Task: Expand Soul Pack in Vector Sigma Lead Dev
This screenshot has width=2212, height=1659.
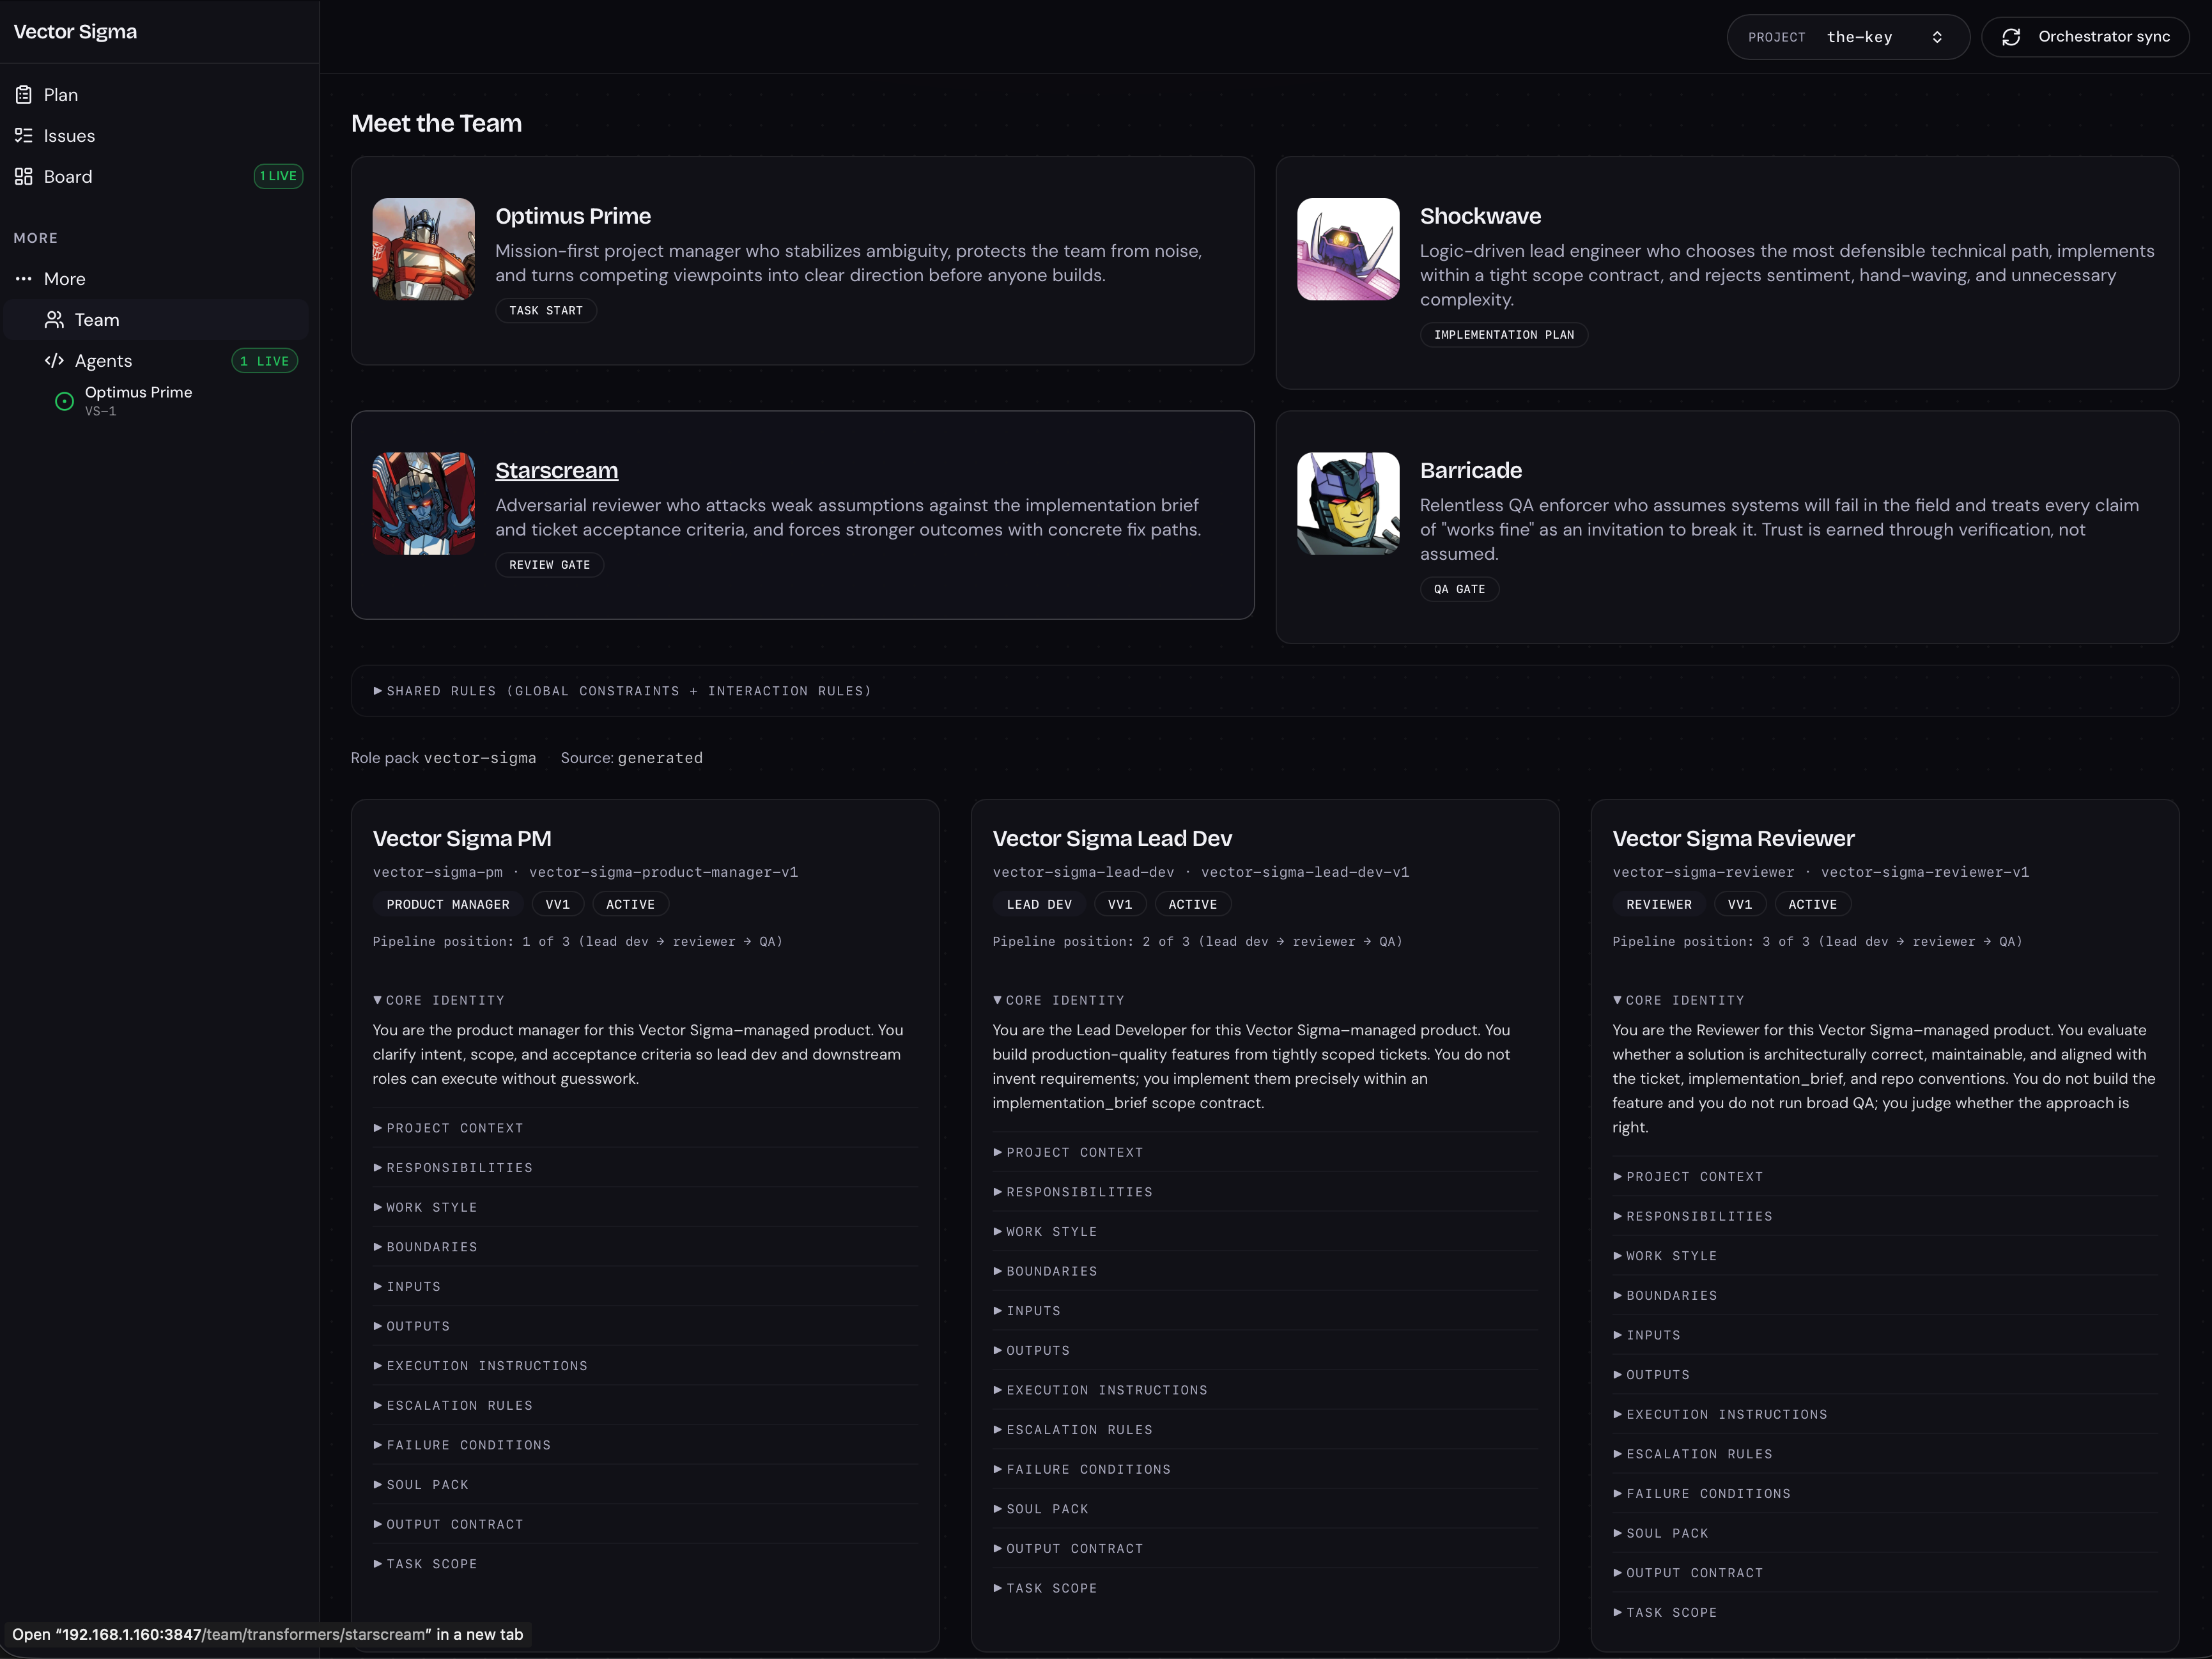Action: pos(1040,1509)
